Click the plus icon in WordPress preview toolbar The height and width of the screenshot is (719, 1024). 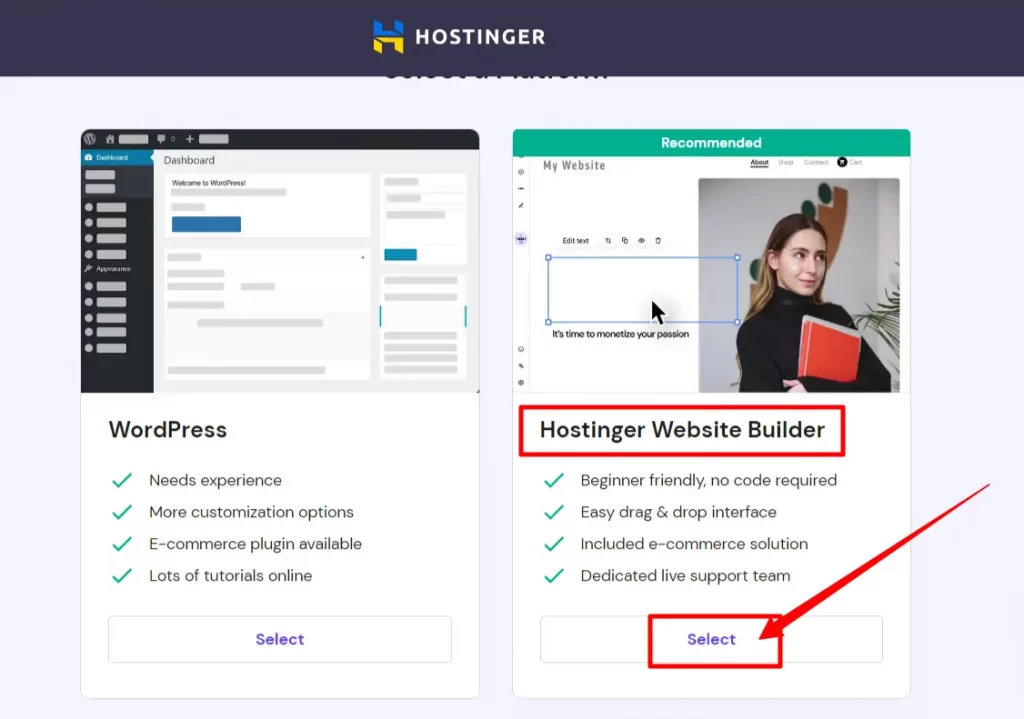point(189,138)
